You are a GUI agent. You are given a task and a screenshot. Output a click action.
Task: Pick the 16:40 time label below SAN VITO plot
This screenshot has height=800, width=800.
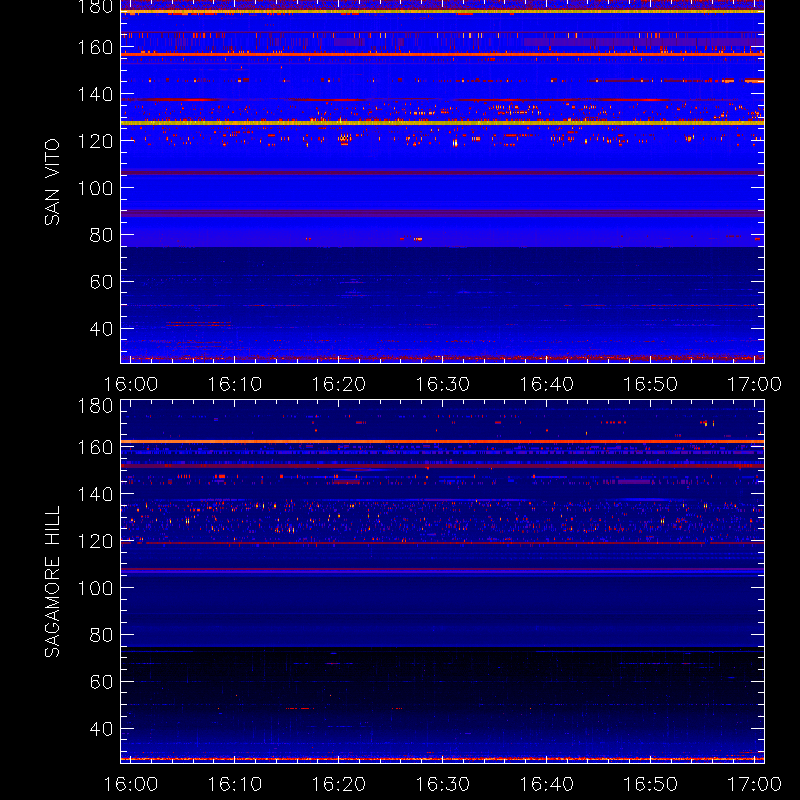tap(546, 384)
